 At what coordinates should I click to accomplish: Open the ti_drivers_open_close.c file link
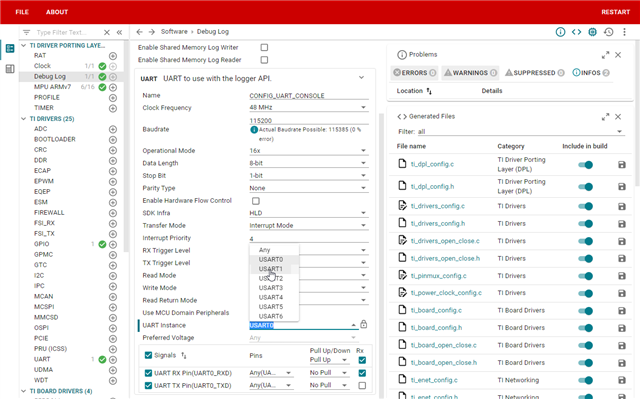point(445,241)
